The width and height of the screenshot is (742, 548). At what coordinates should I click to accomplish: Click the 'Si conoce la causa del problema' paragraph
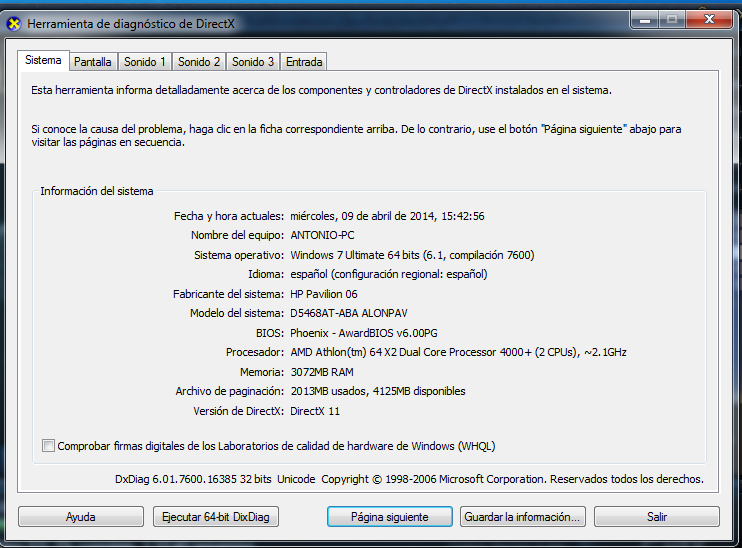pyautogui.click(x=356, y=135)
